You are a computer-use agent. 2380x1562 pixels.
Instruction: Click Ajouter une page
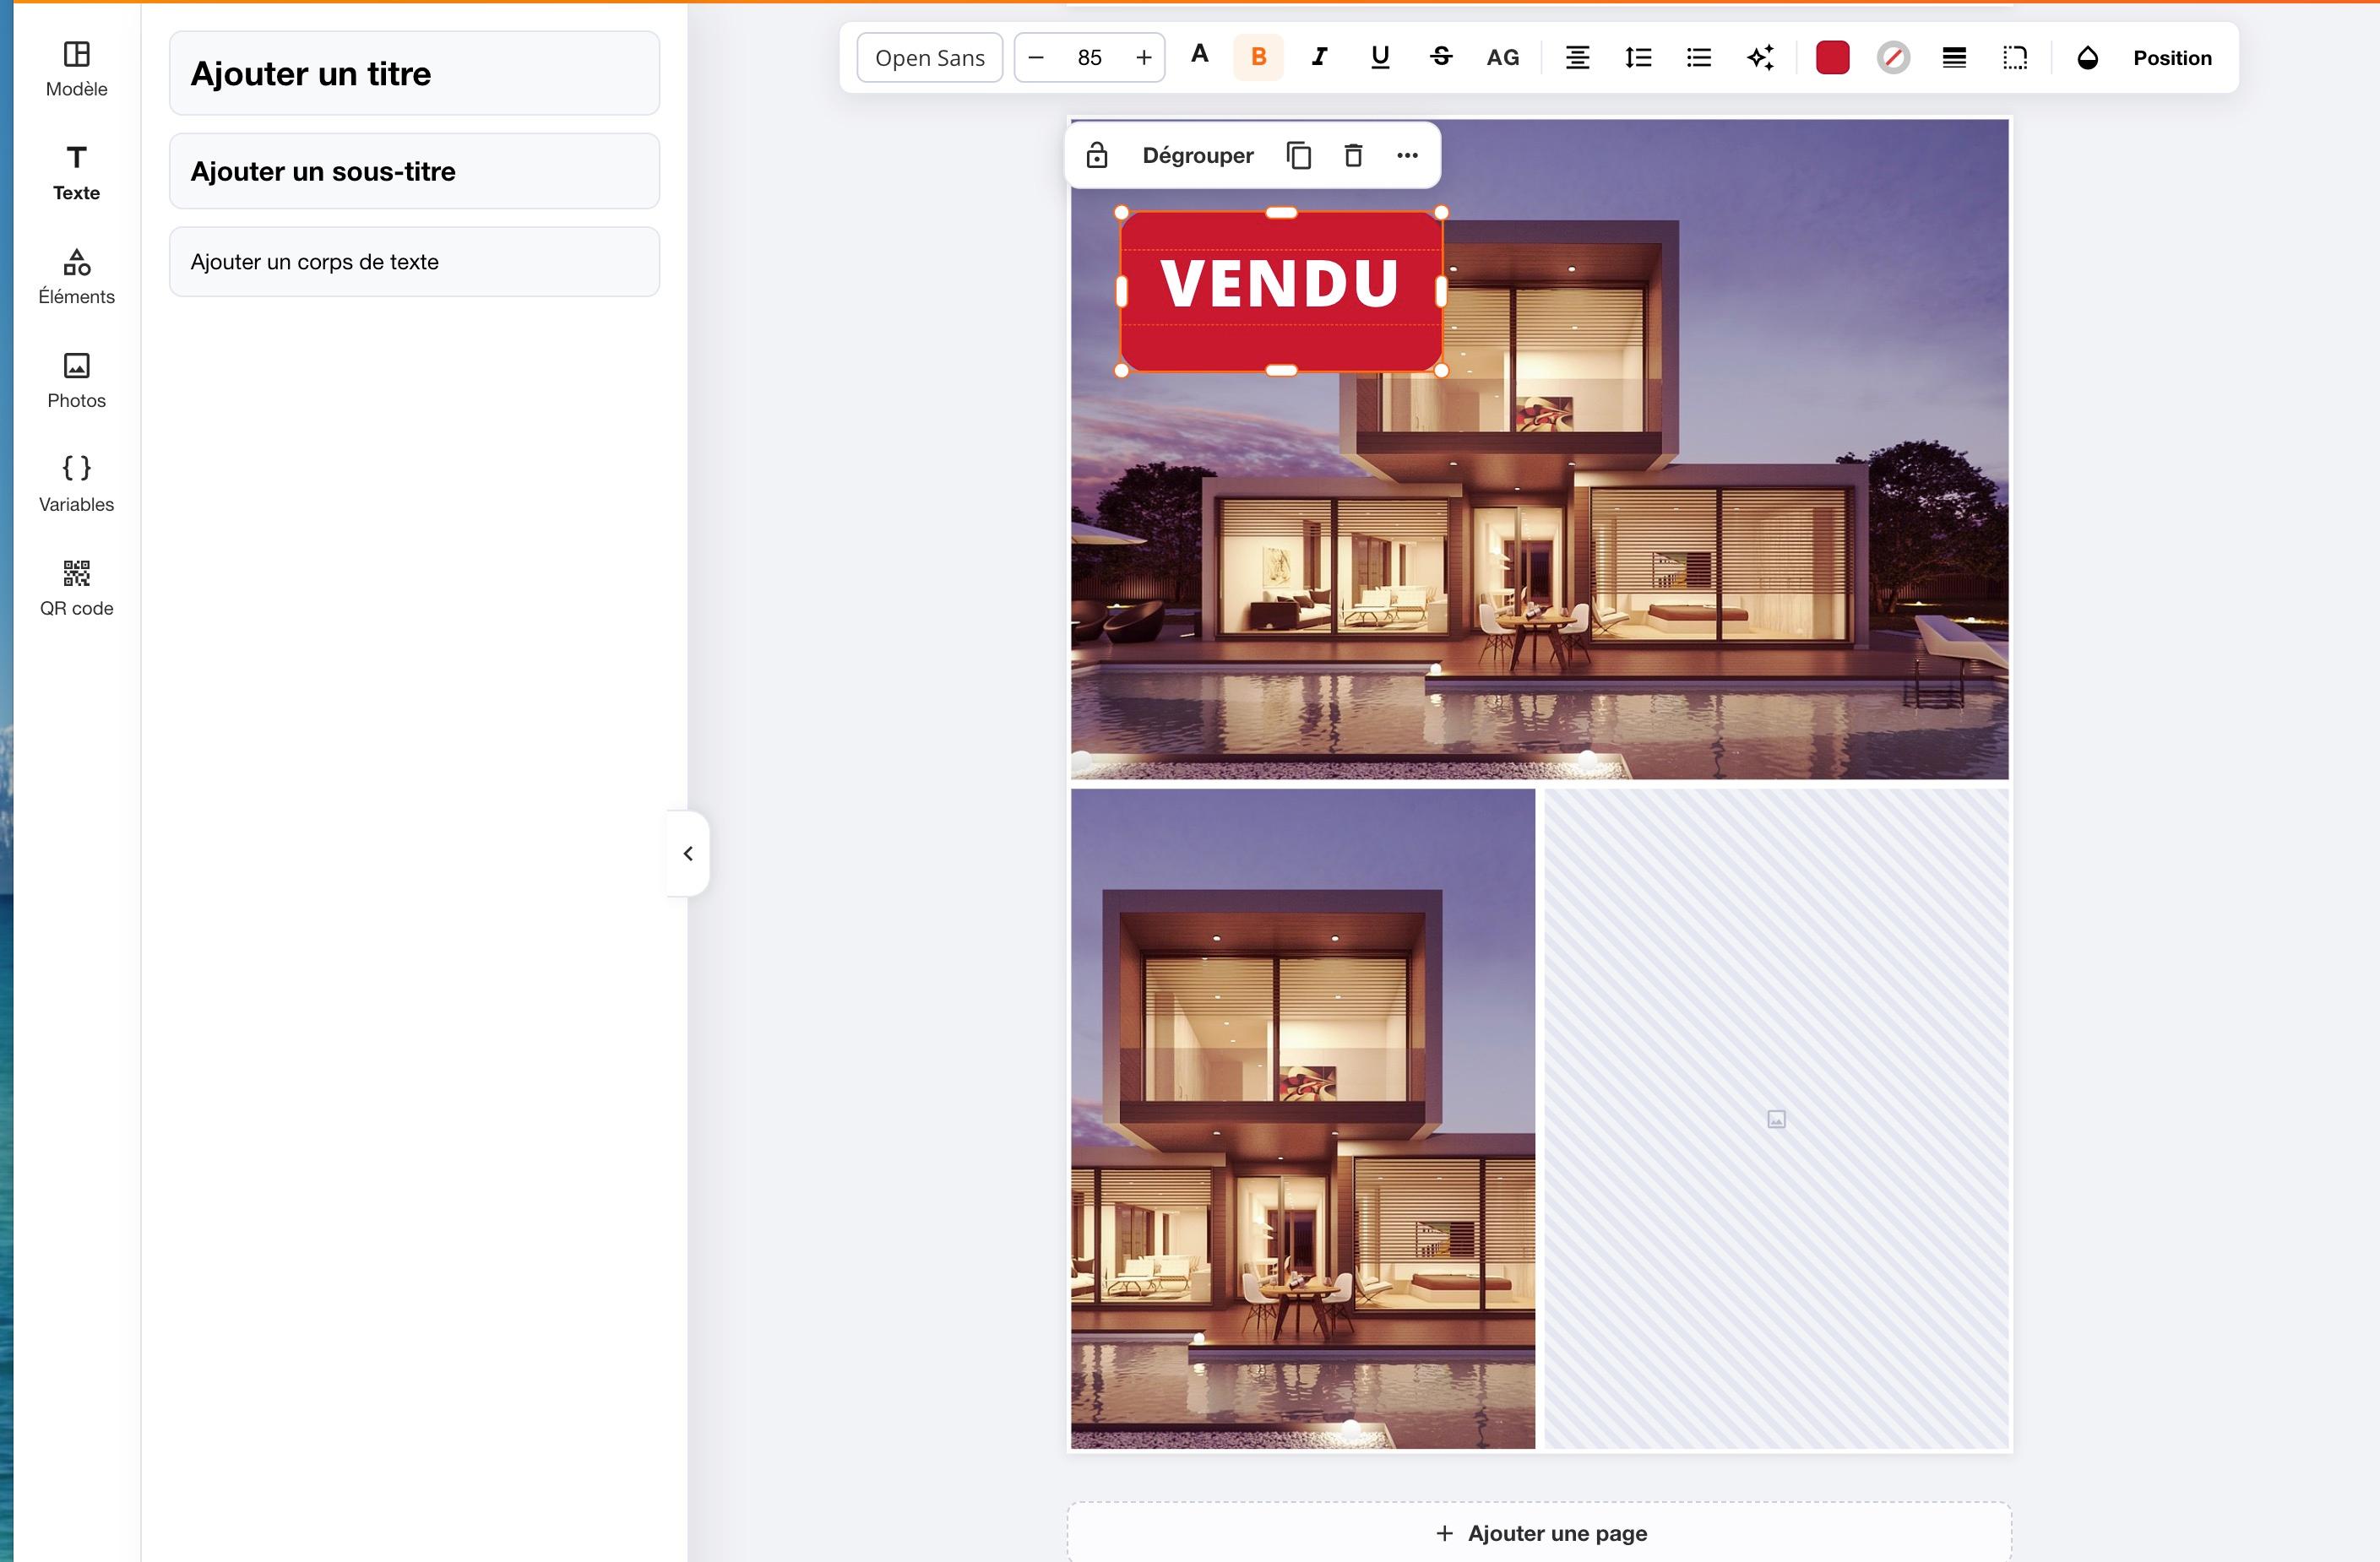point(1540,1533)
